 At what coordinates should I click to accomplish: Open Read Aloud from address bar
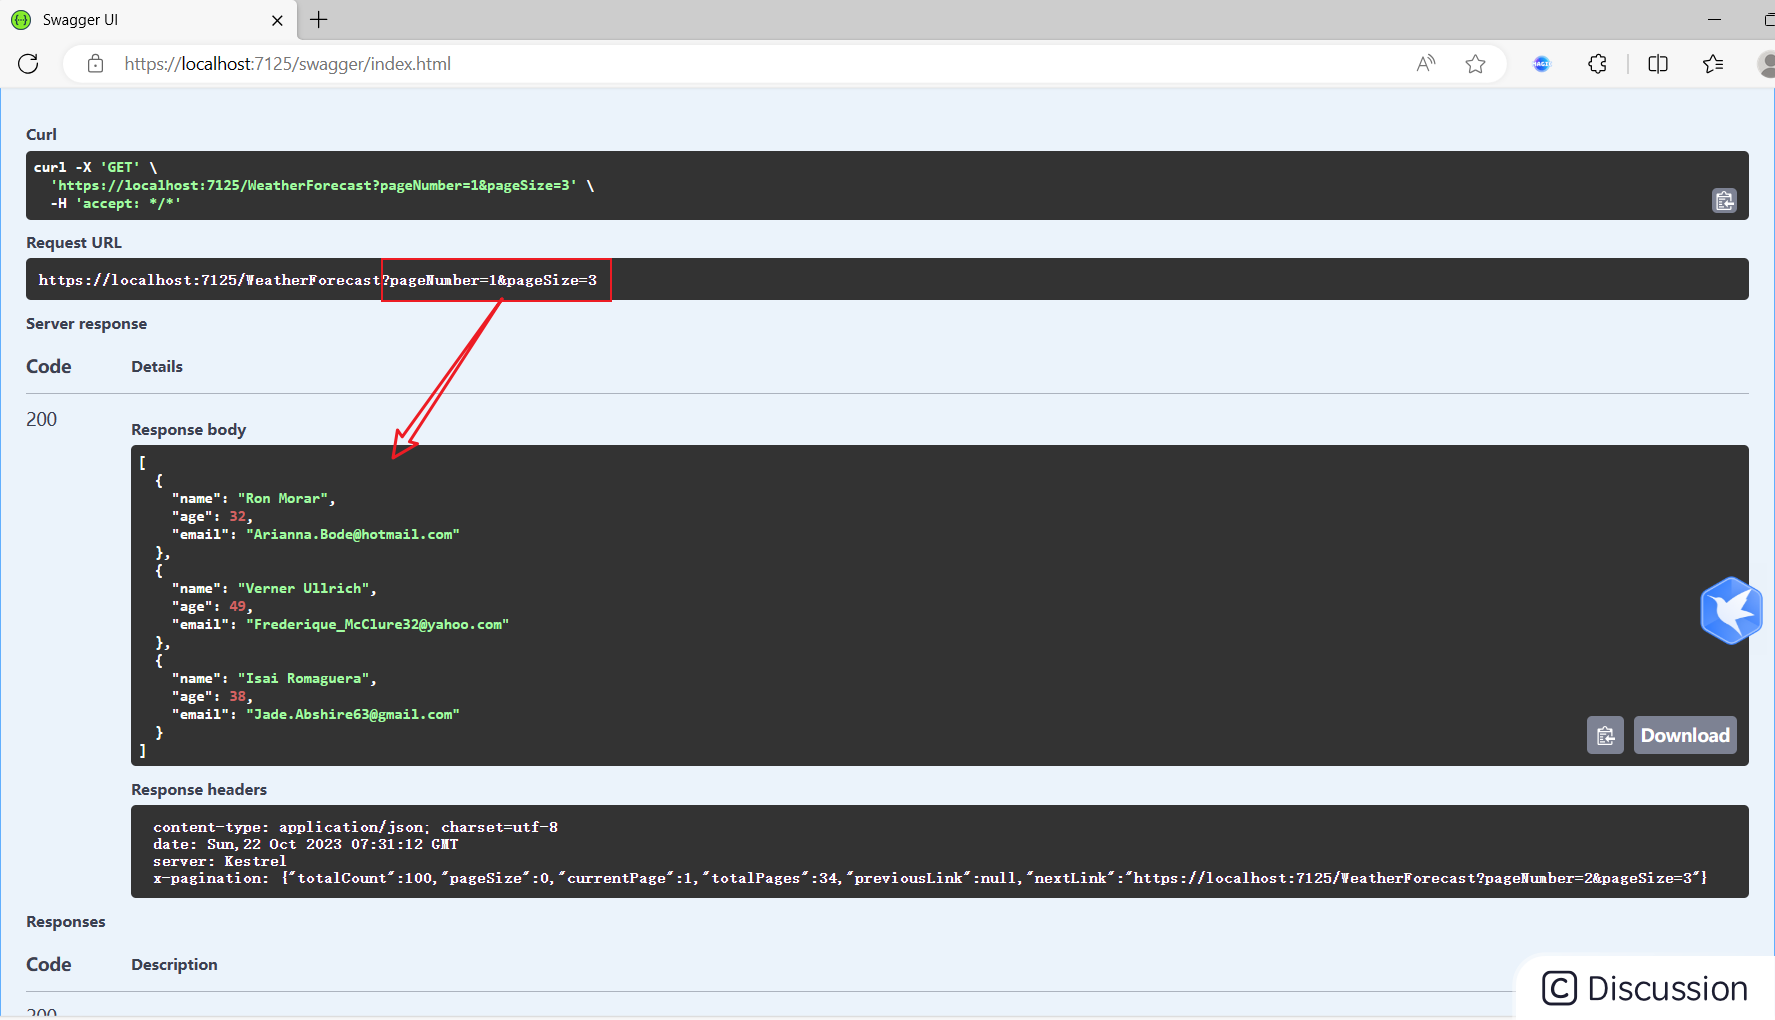[1426, 64]
